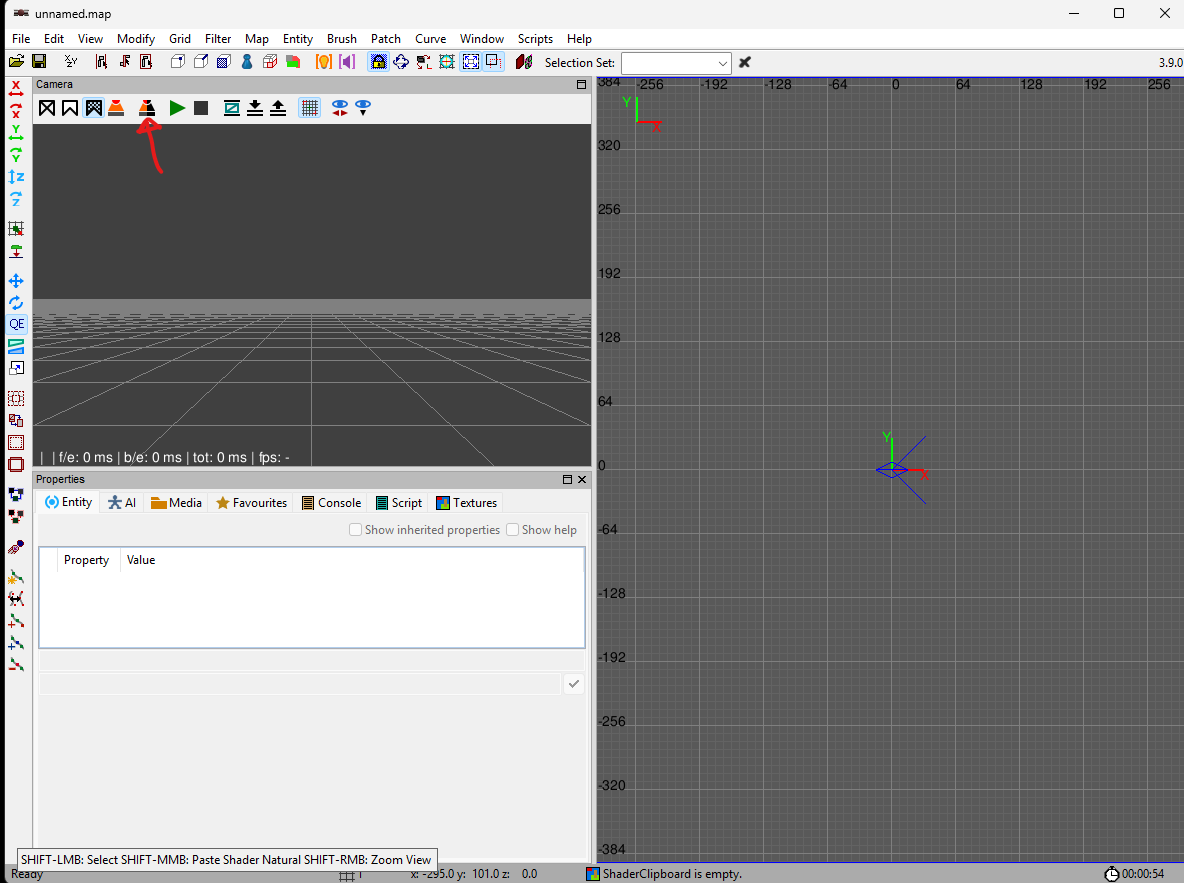Open the Patch menu
Screen dimensions: 1184x883
point(386,39)
